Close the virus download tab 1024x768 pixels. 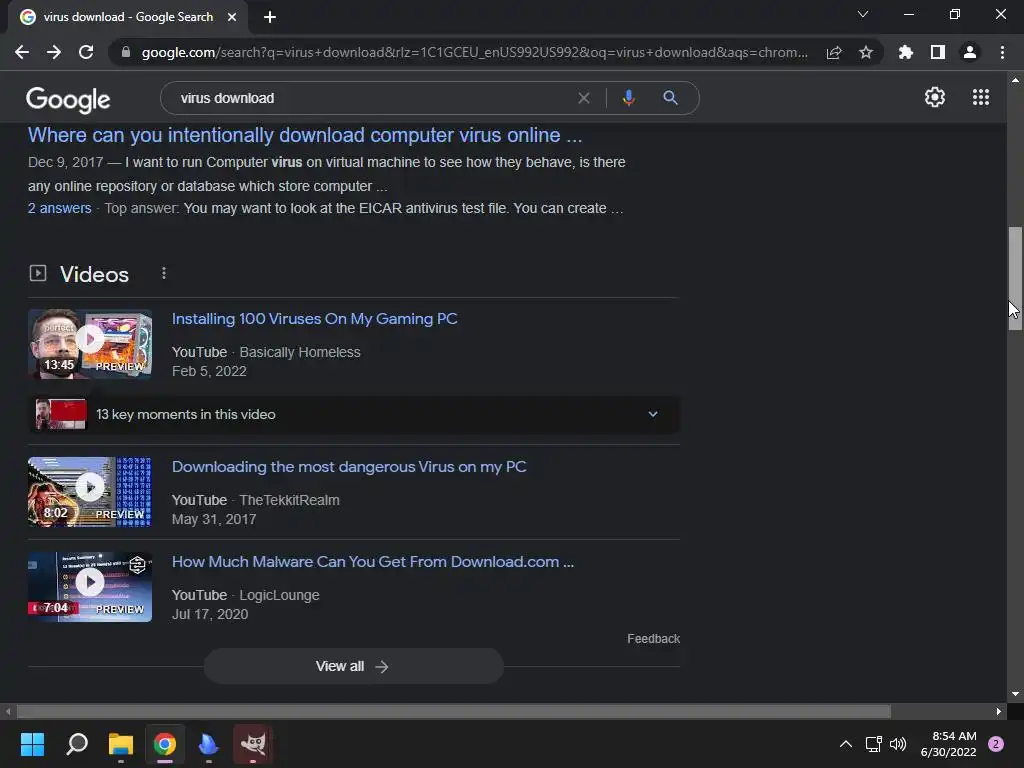[232, 17]
